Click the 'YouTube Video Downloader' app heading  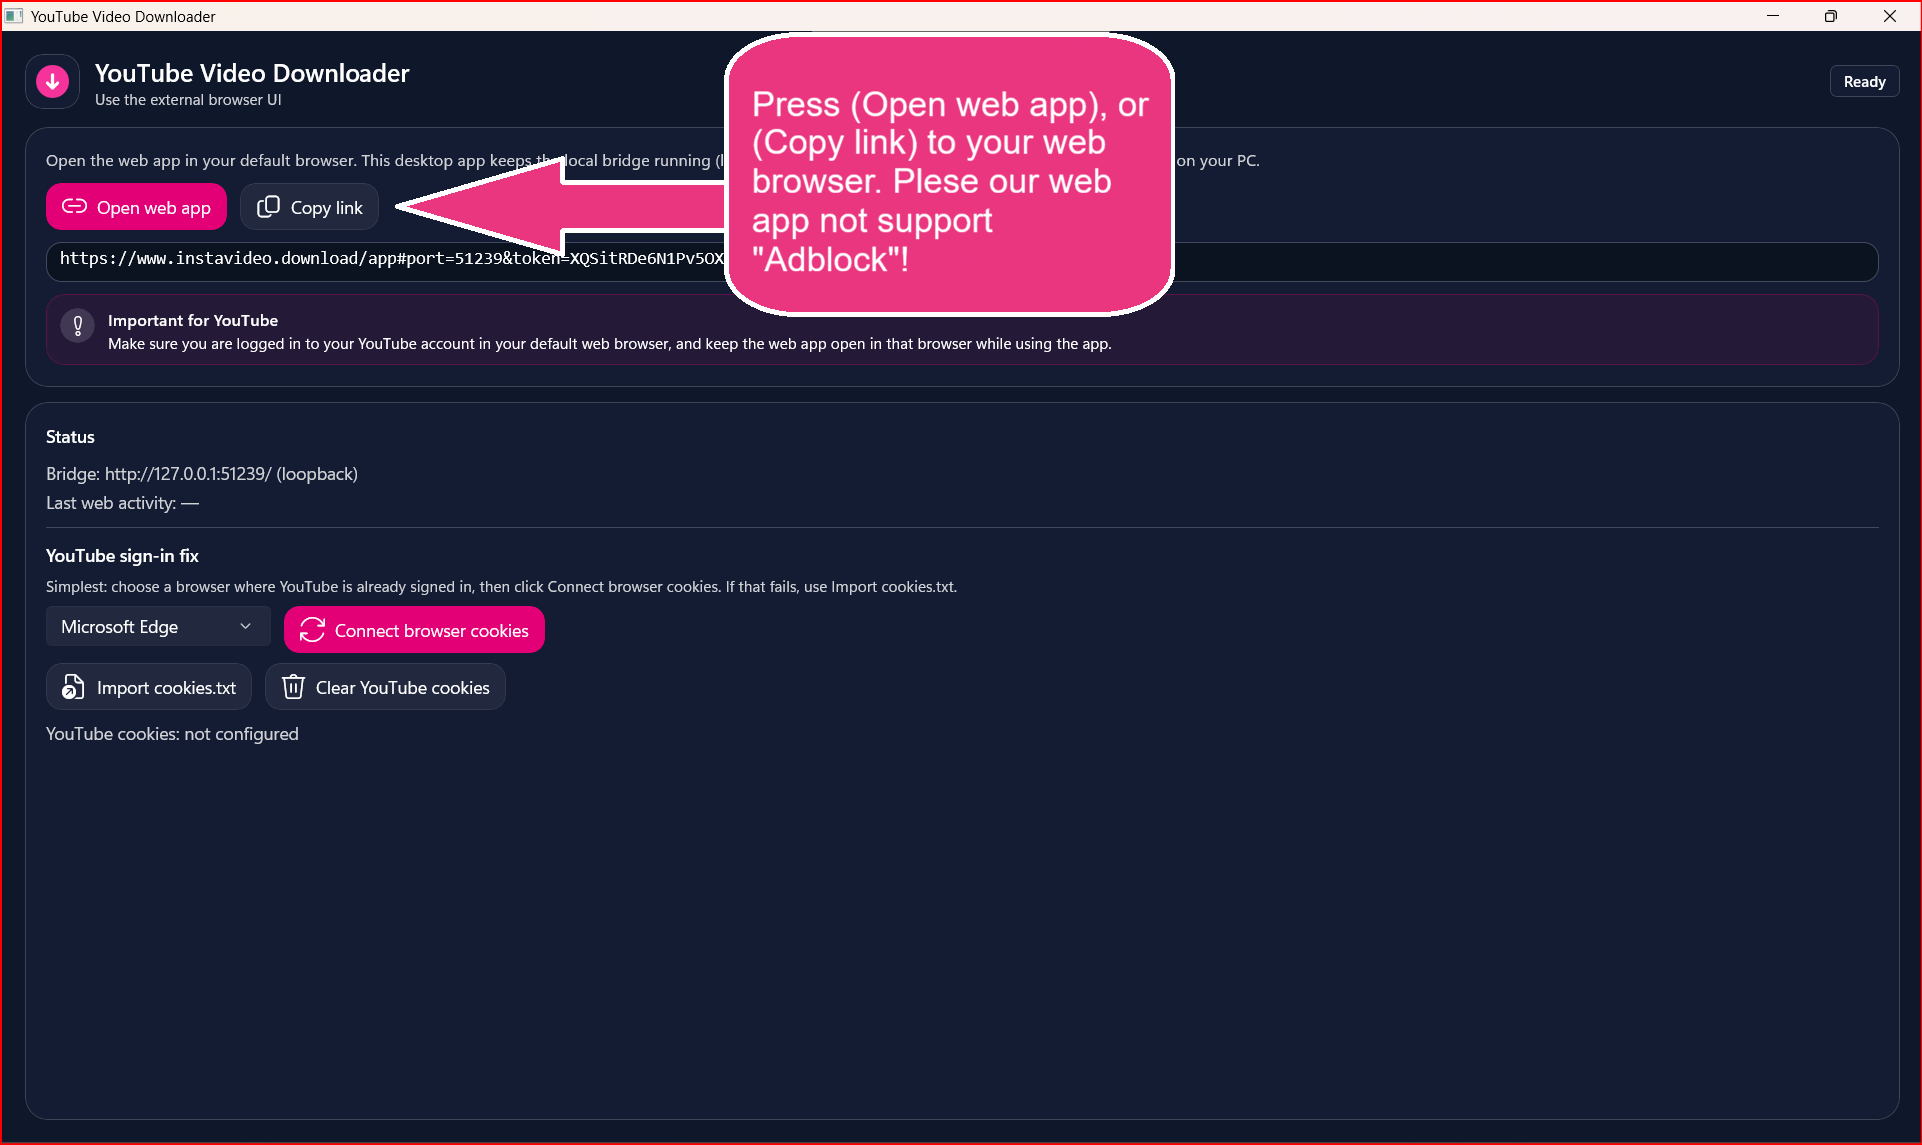(252, 73)
